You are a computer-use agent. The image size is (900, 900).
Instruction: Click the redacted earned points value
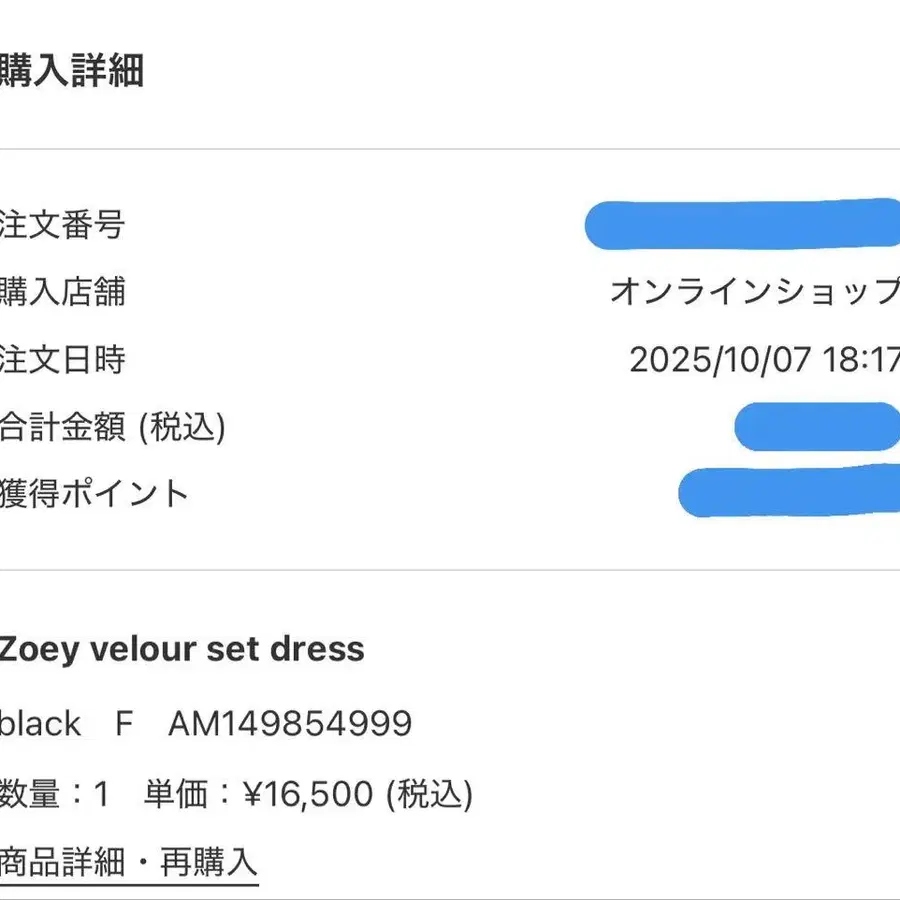[x=788, y=491]
